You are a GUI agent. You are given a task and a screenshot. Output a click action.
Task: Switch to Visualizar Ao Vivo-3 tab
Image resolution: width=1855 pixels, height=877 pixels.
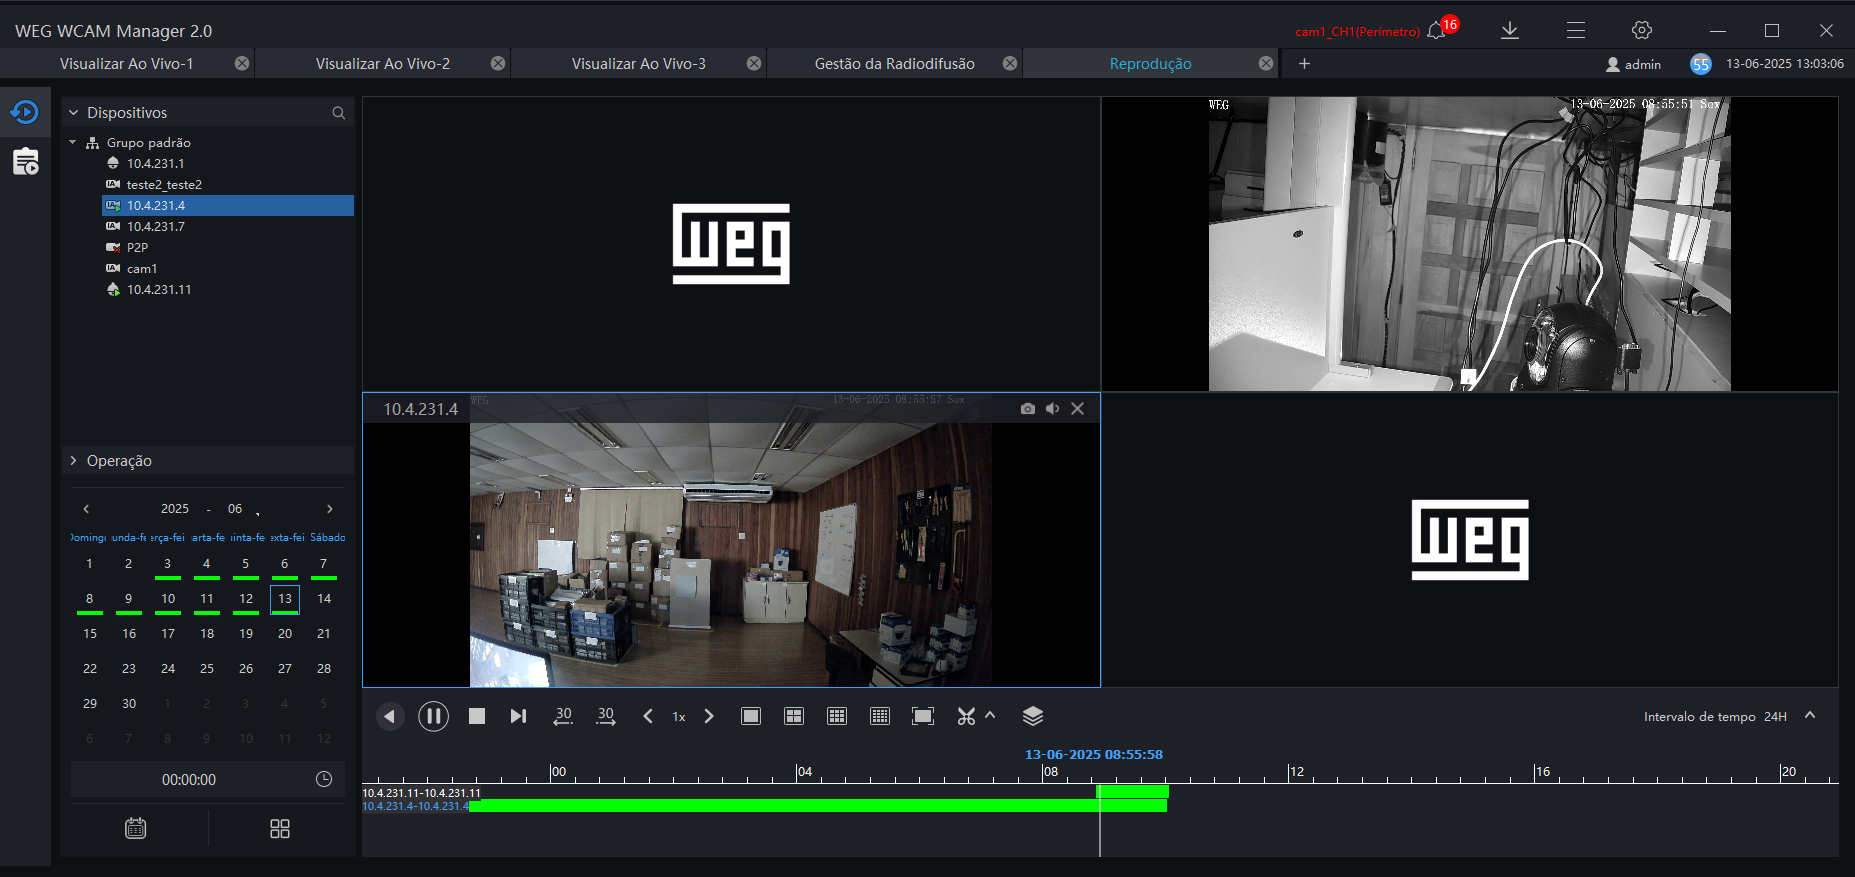639,63
